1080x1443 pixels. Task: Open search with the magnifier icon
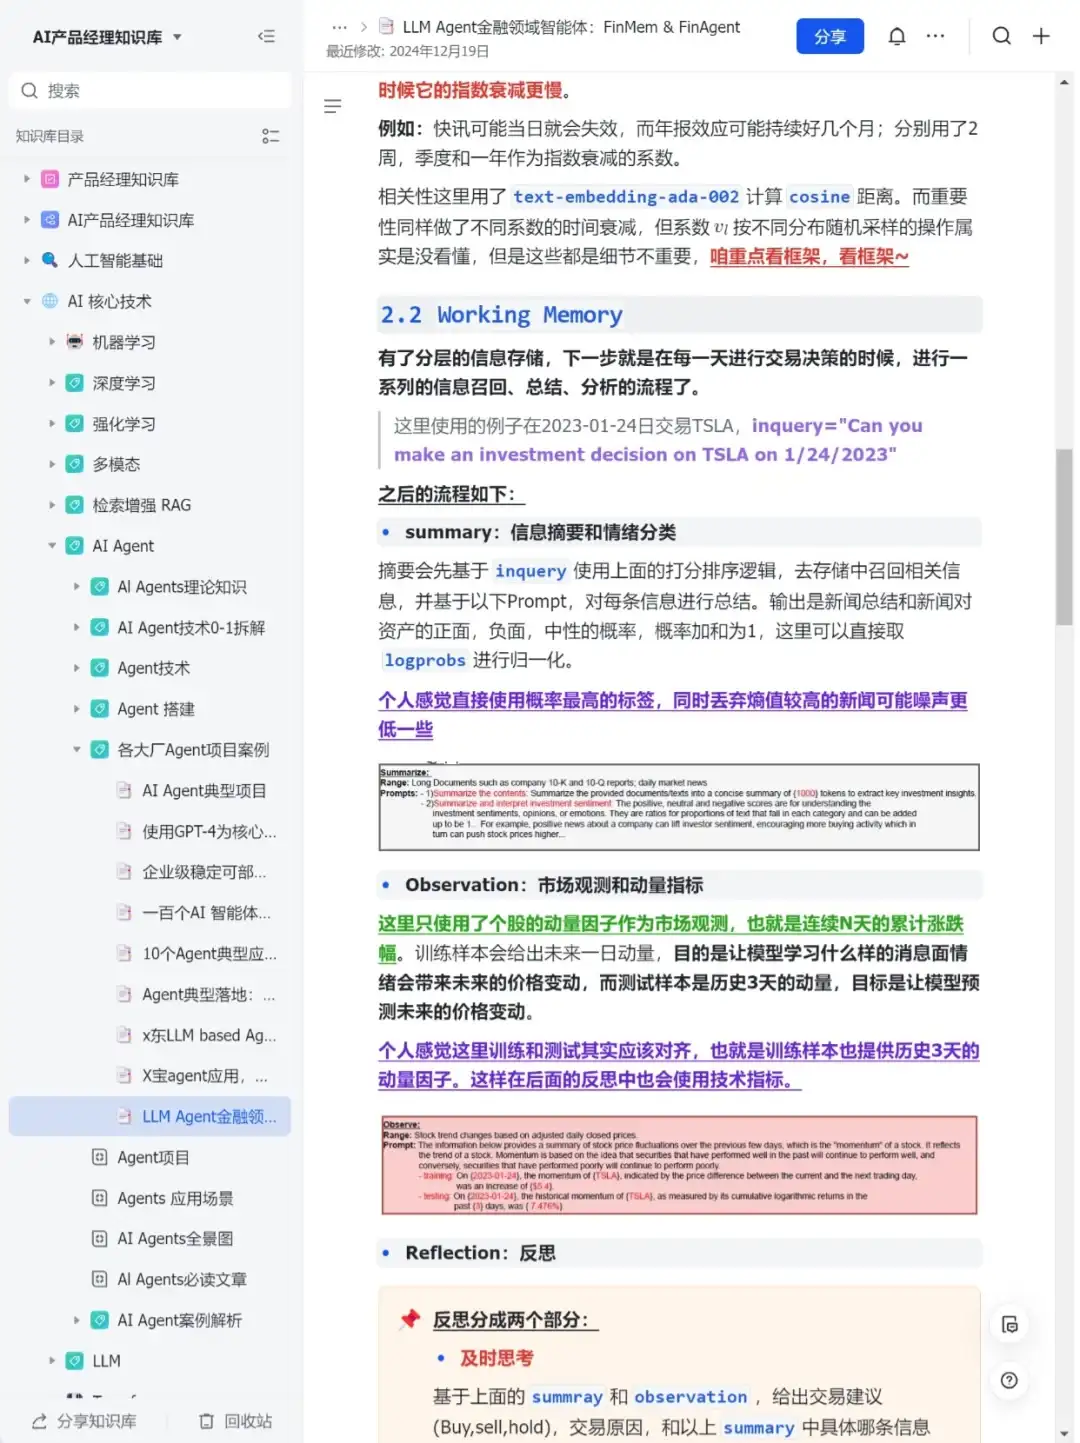tap(1002, 35)
